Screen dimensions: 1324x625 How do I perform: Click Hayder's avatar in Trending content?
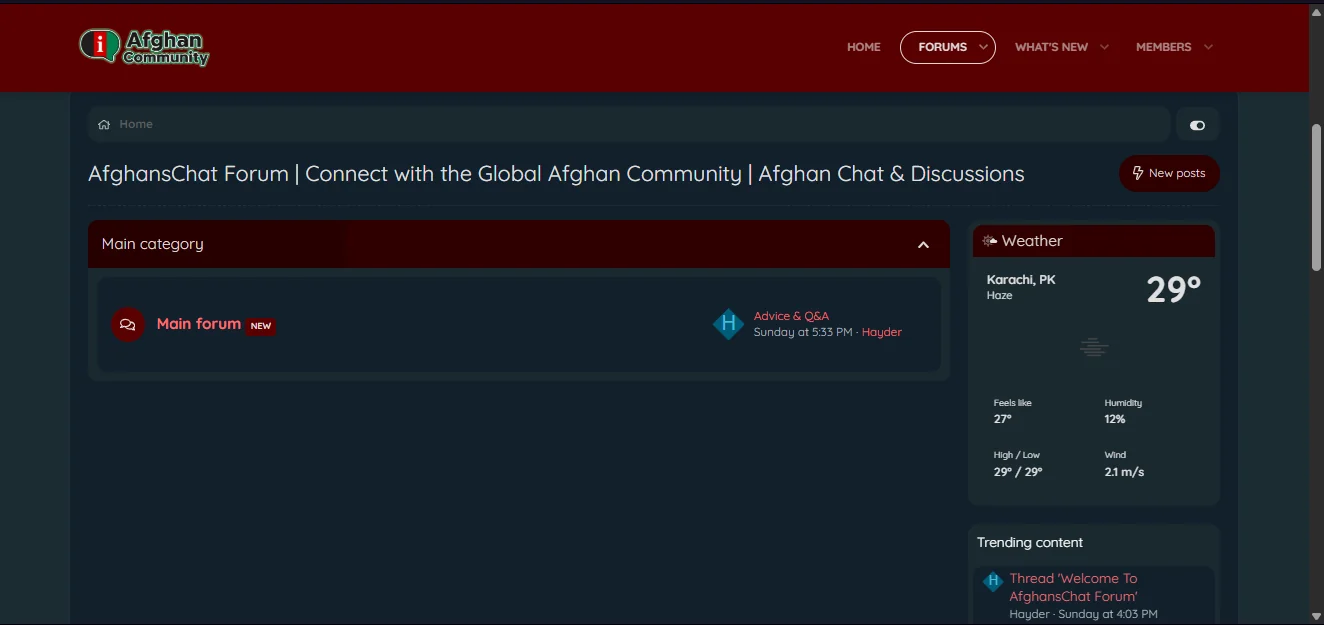pos(992,581)
